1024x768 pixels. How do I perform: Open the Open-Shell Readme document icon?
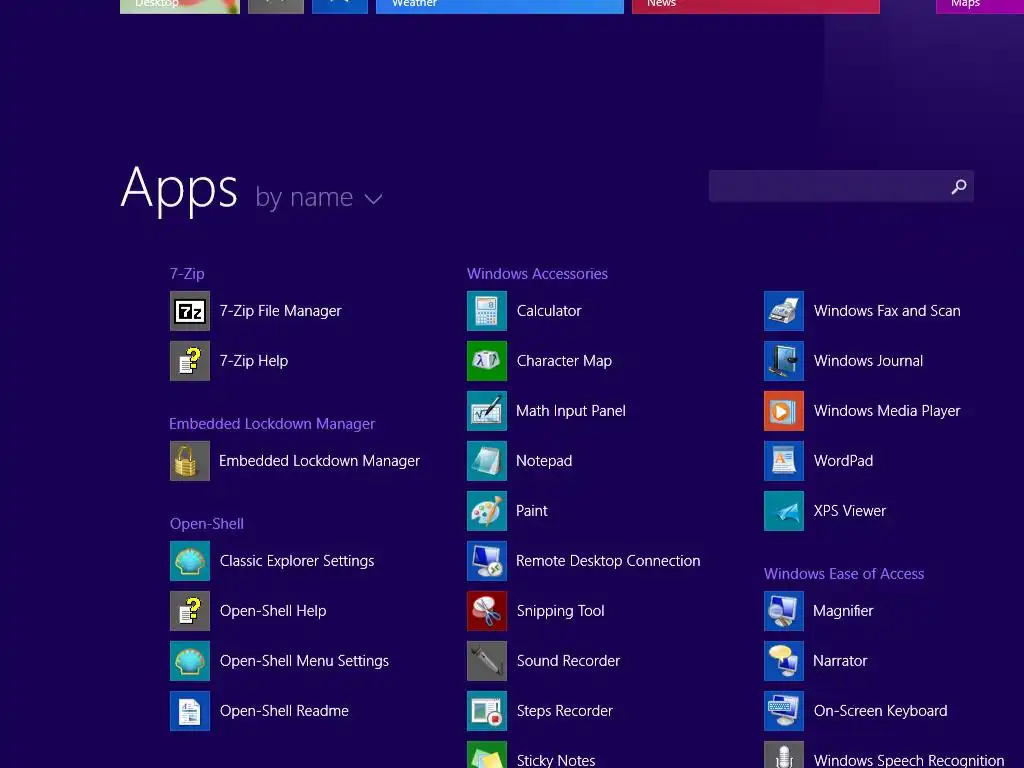point(190,711)
